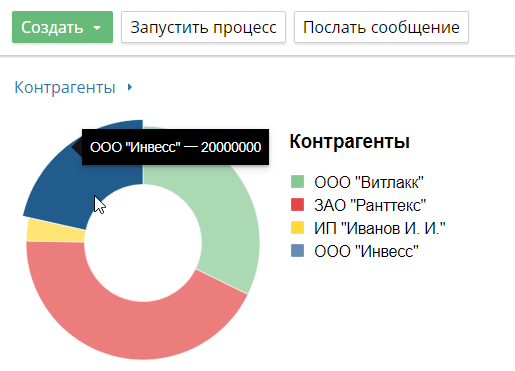The height and width of the screenshot is (371, 515).
Task: Click legend label ЗАО "Ранттекс"
Action: click(x=370, y=205)
